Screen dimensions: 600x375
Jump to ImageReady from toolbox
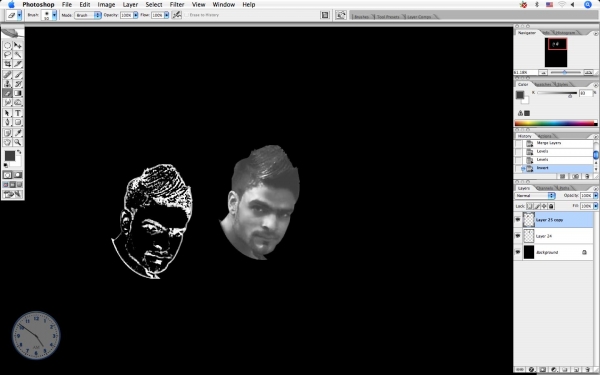[x=13, y=195]
